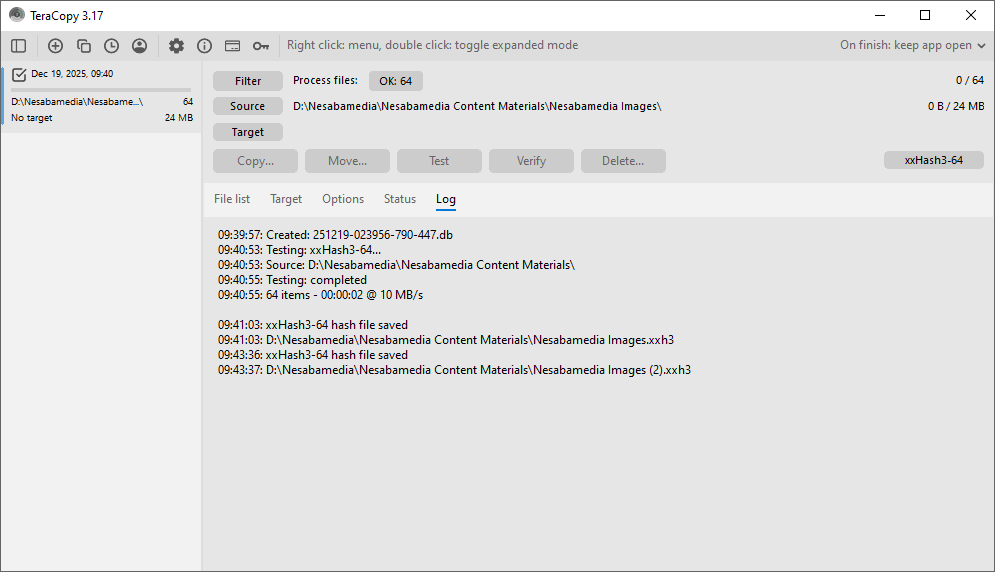This screenshot has width=995, height=572.
Task: Open the 'On finish: keep app open' dropdown
Action: pyautogui.click(x=913, y=45)
